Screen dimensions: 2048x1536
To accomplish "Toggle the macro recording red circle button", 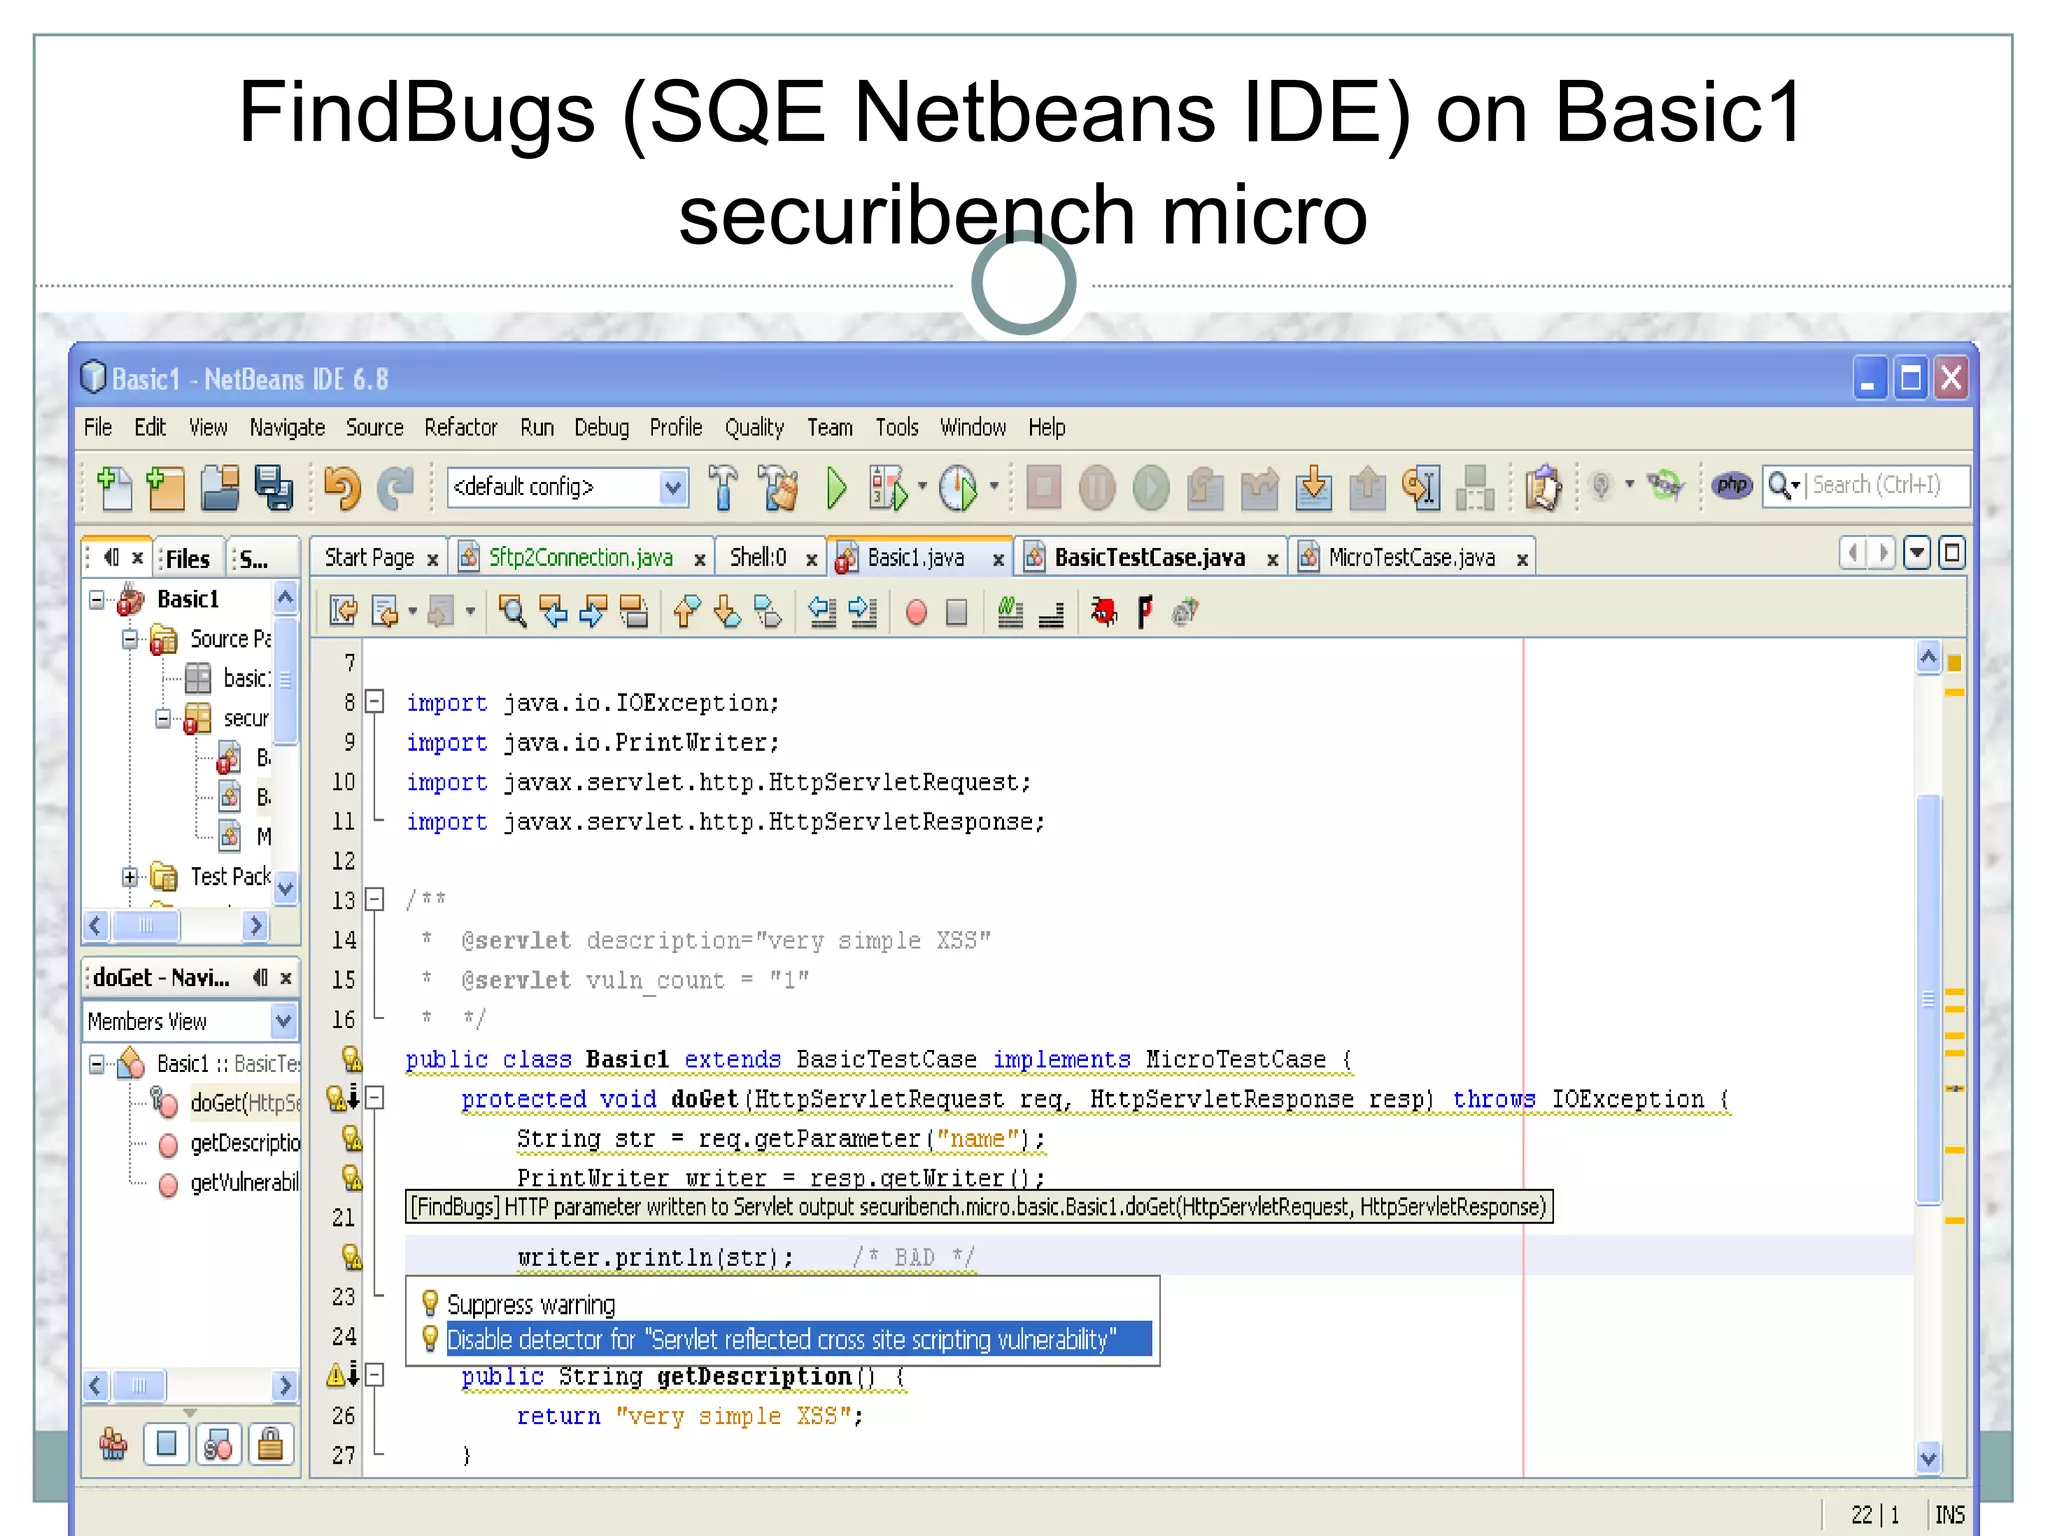I will tap(916, 611).
